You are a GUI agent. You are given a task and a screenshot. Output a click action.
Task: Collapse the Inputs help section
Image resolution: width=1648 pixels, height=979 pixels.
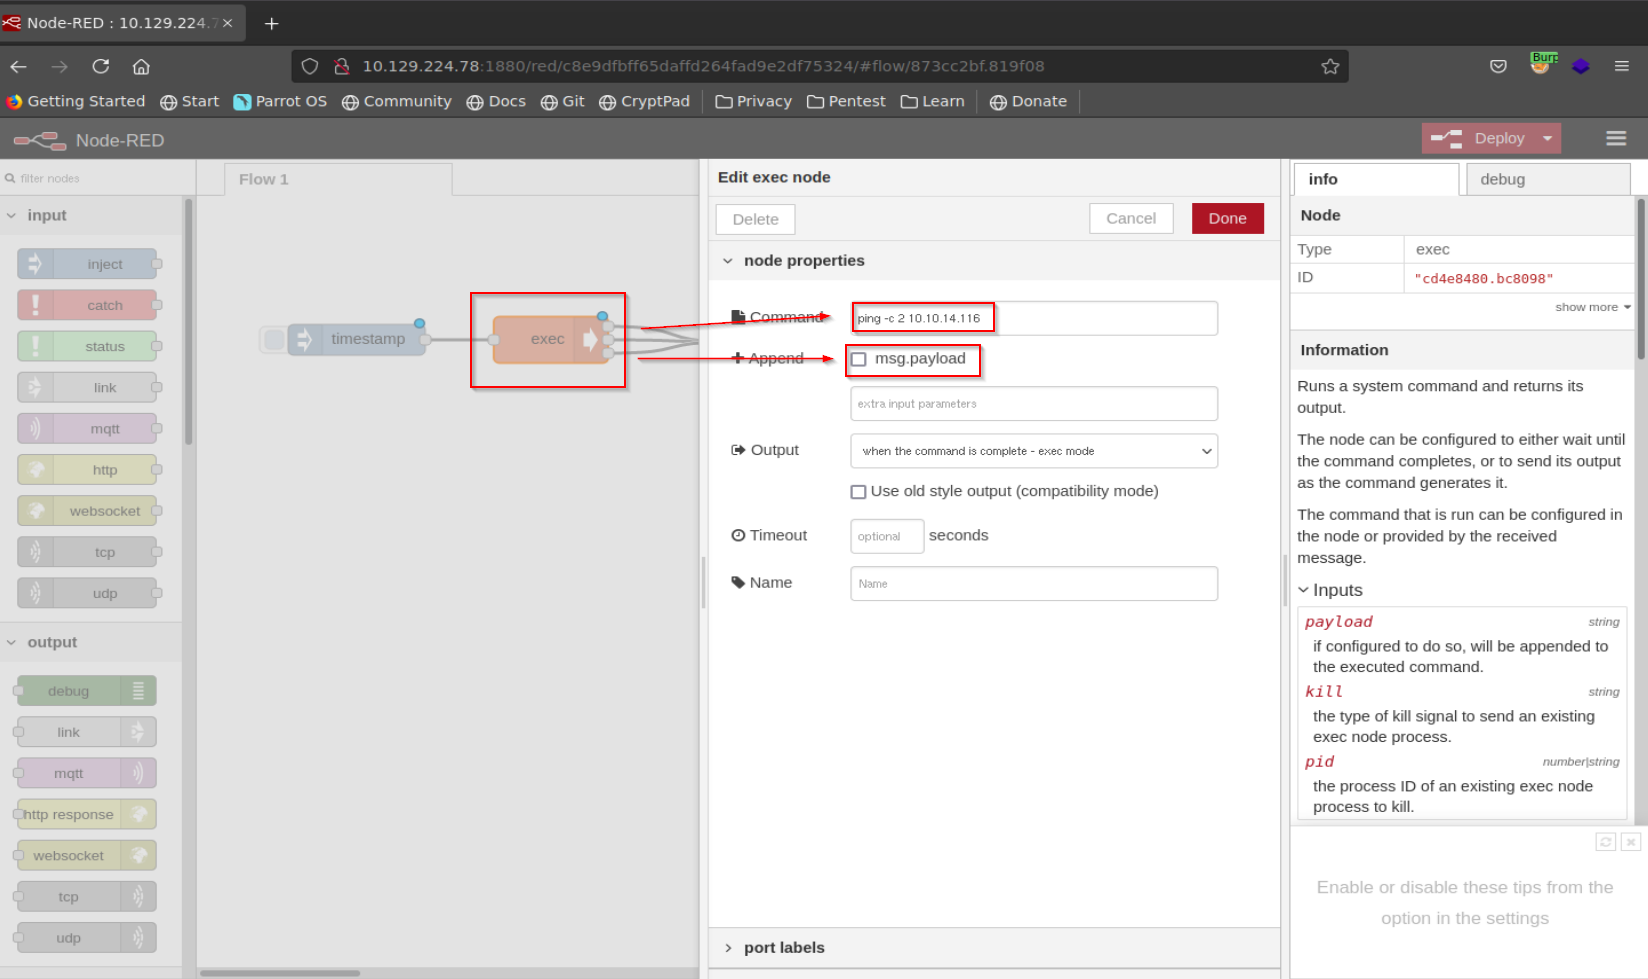pos(1330,590)
